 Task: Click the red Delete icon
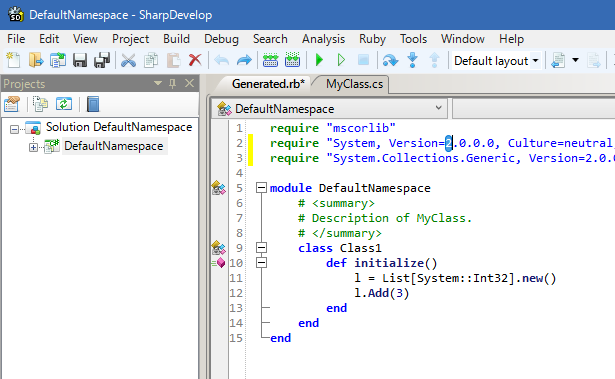(195, 61)
